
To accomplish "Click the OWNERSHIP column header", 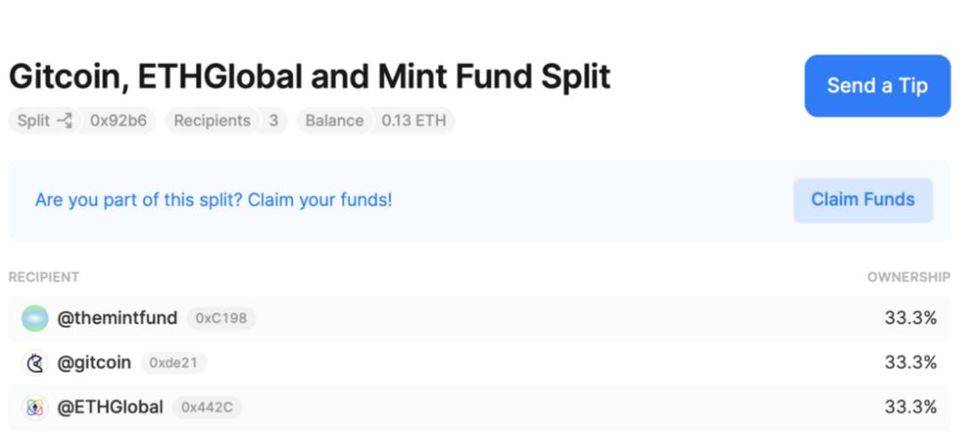I will coord(909,277).
